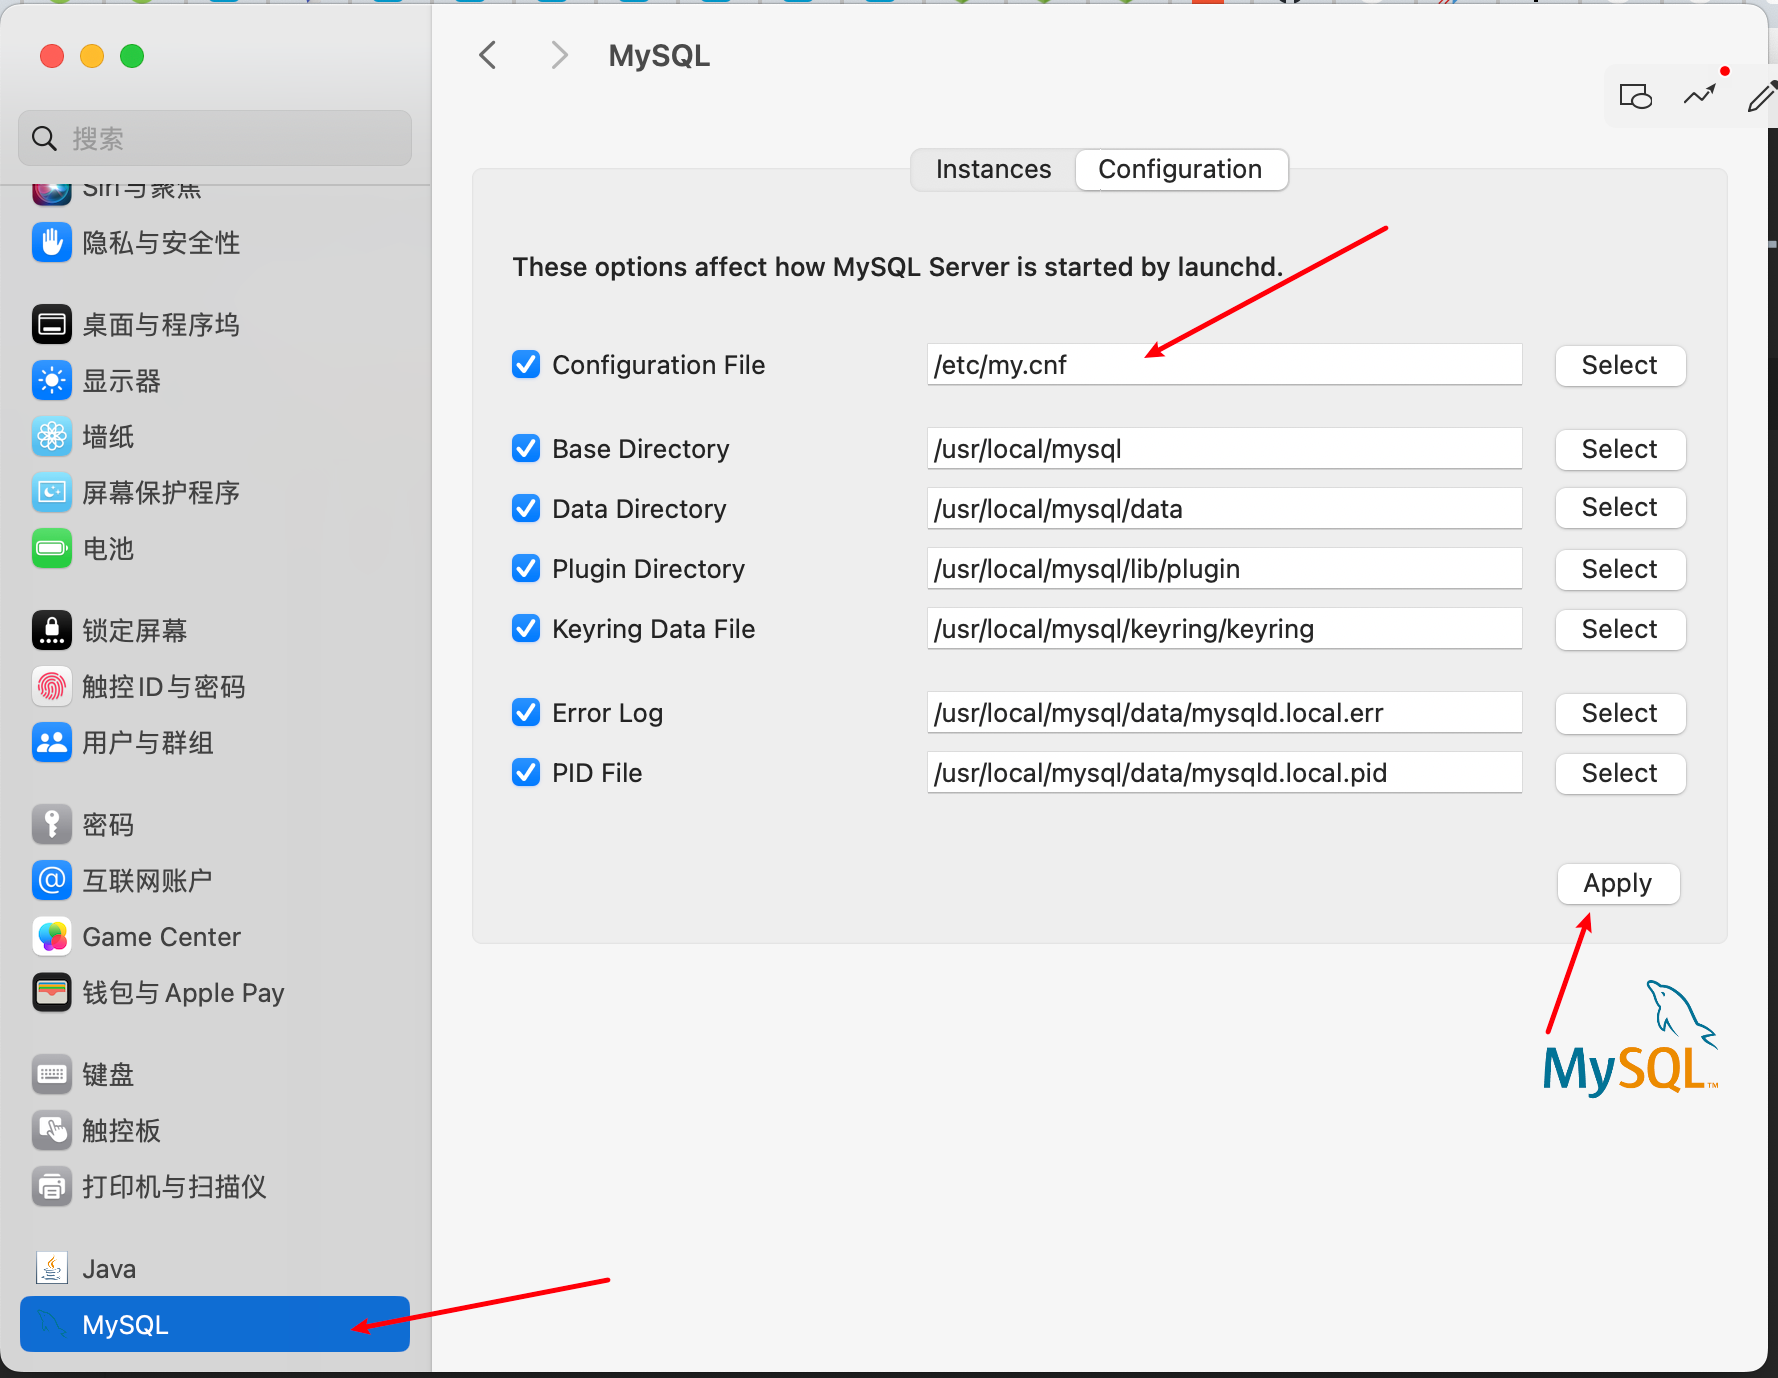
Task: Click the pencil edit icon
Action: tap(1761, 97)
